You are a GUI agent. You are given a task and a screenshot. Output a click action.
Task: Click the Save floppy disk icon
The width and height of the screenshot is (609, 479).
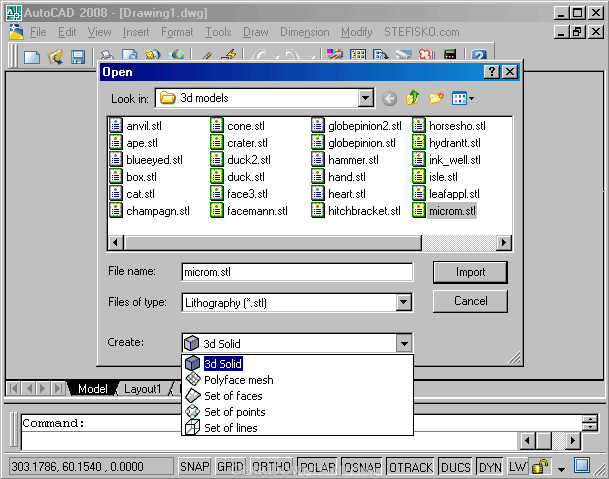pyautogui.click(x=78, y=57)
